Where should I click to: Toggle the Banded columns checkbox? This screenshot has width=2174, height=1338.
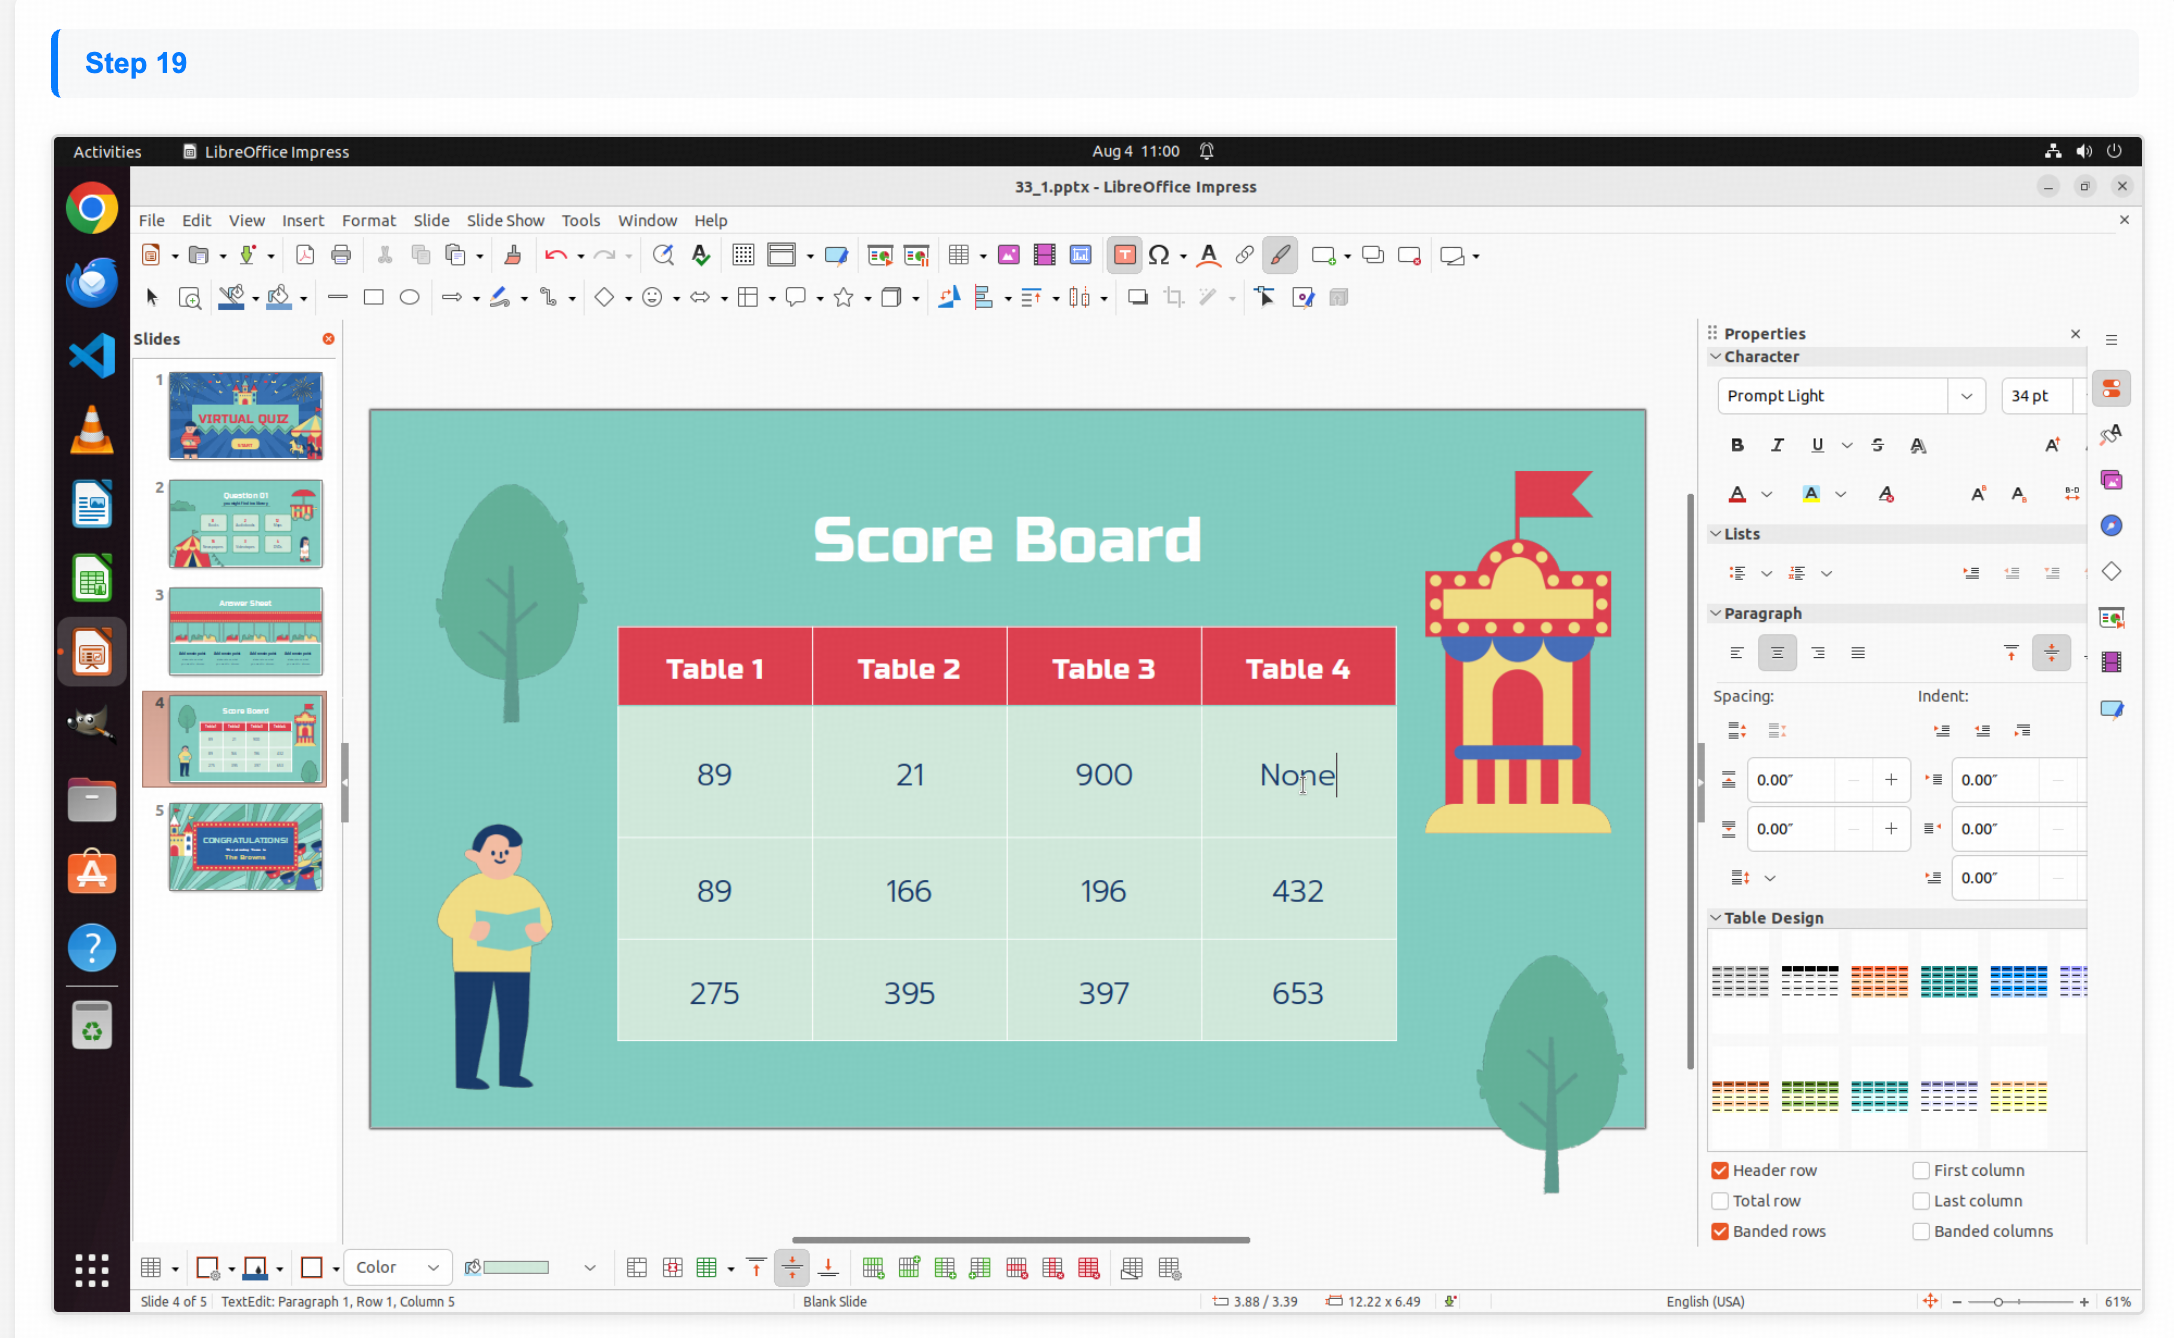click(x=1921, y=1231)
